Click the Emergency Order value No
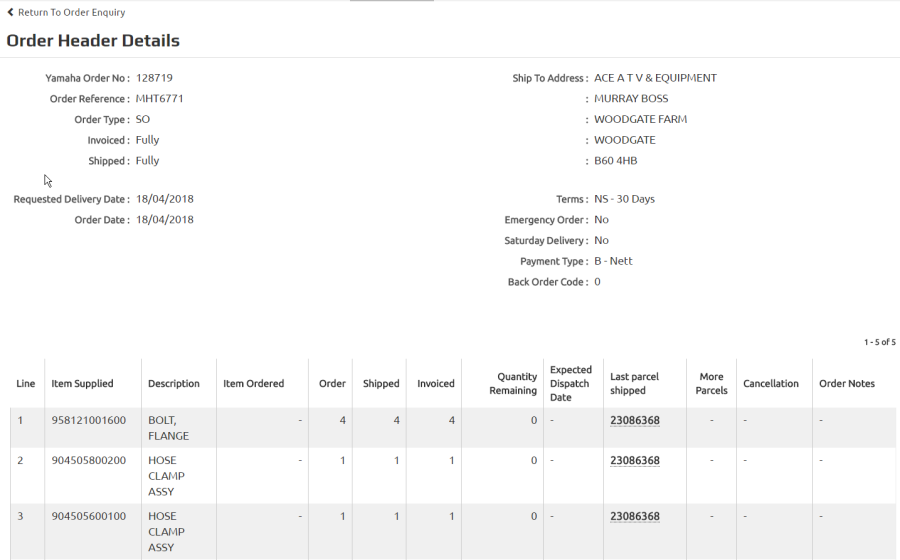The image size is (900, 560). click(x=602, y=220)
